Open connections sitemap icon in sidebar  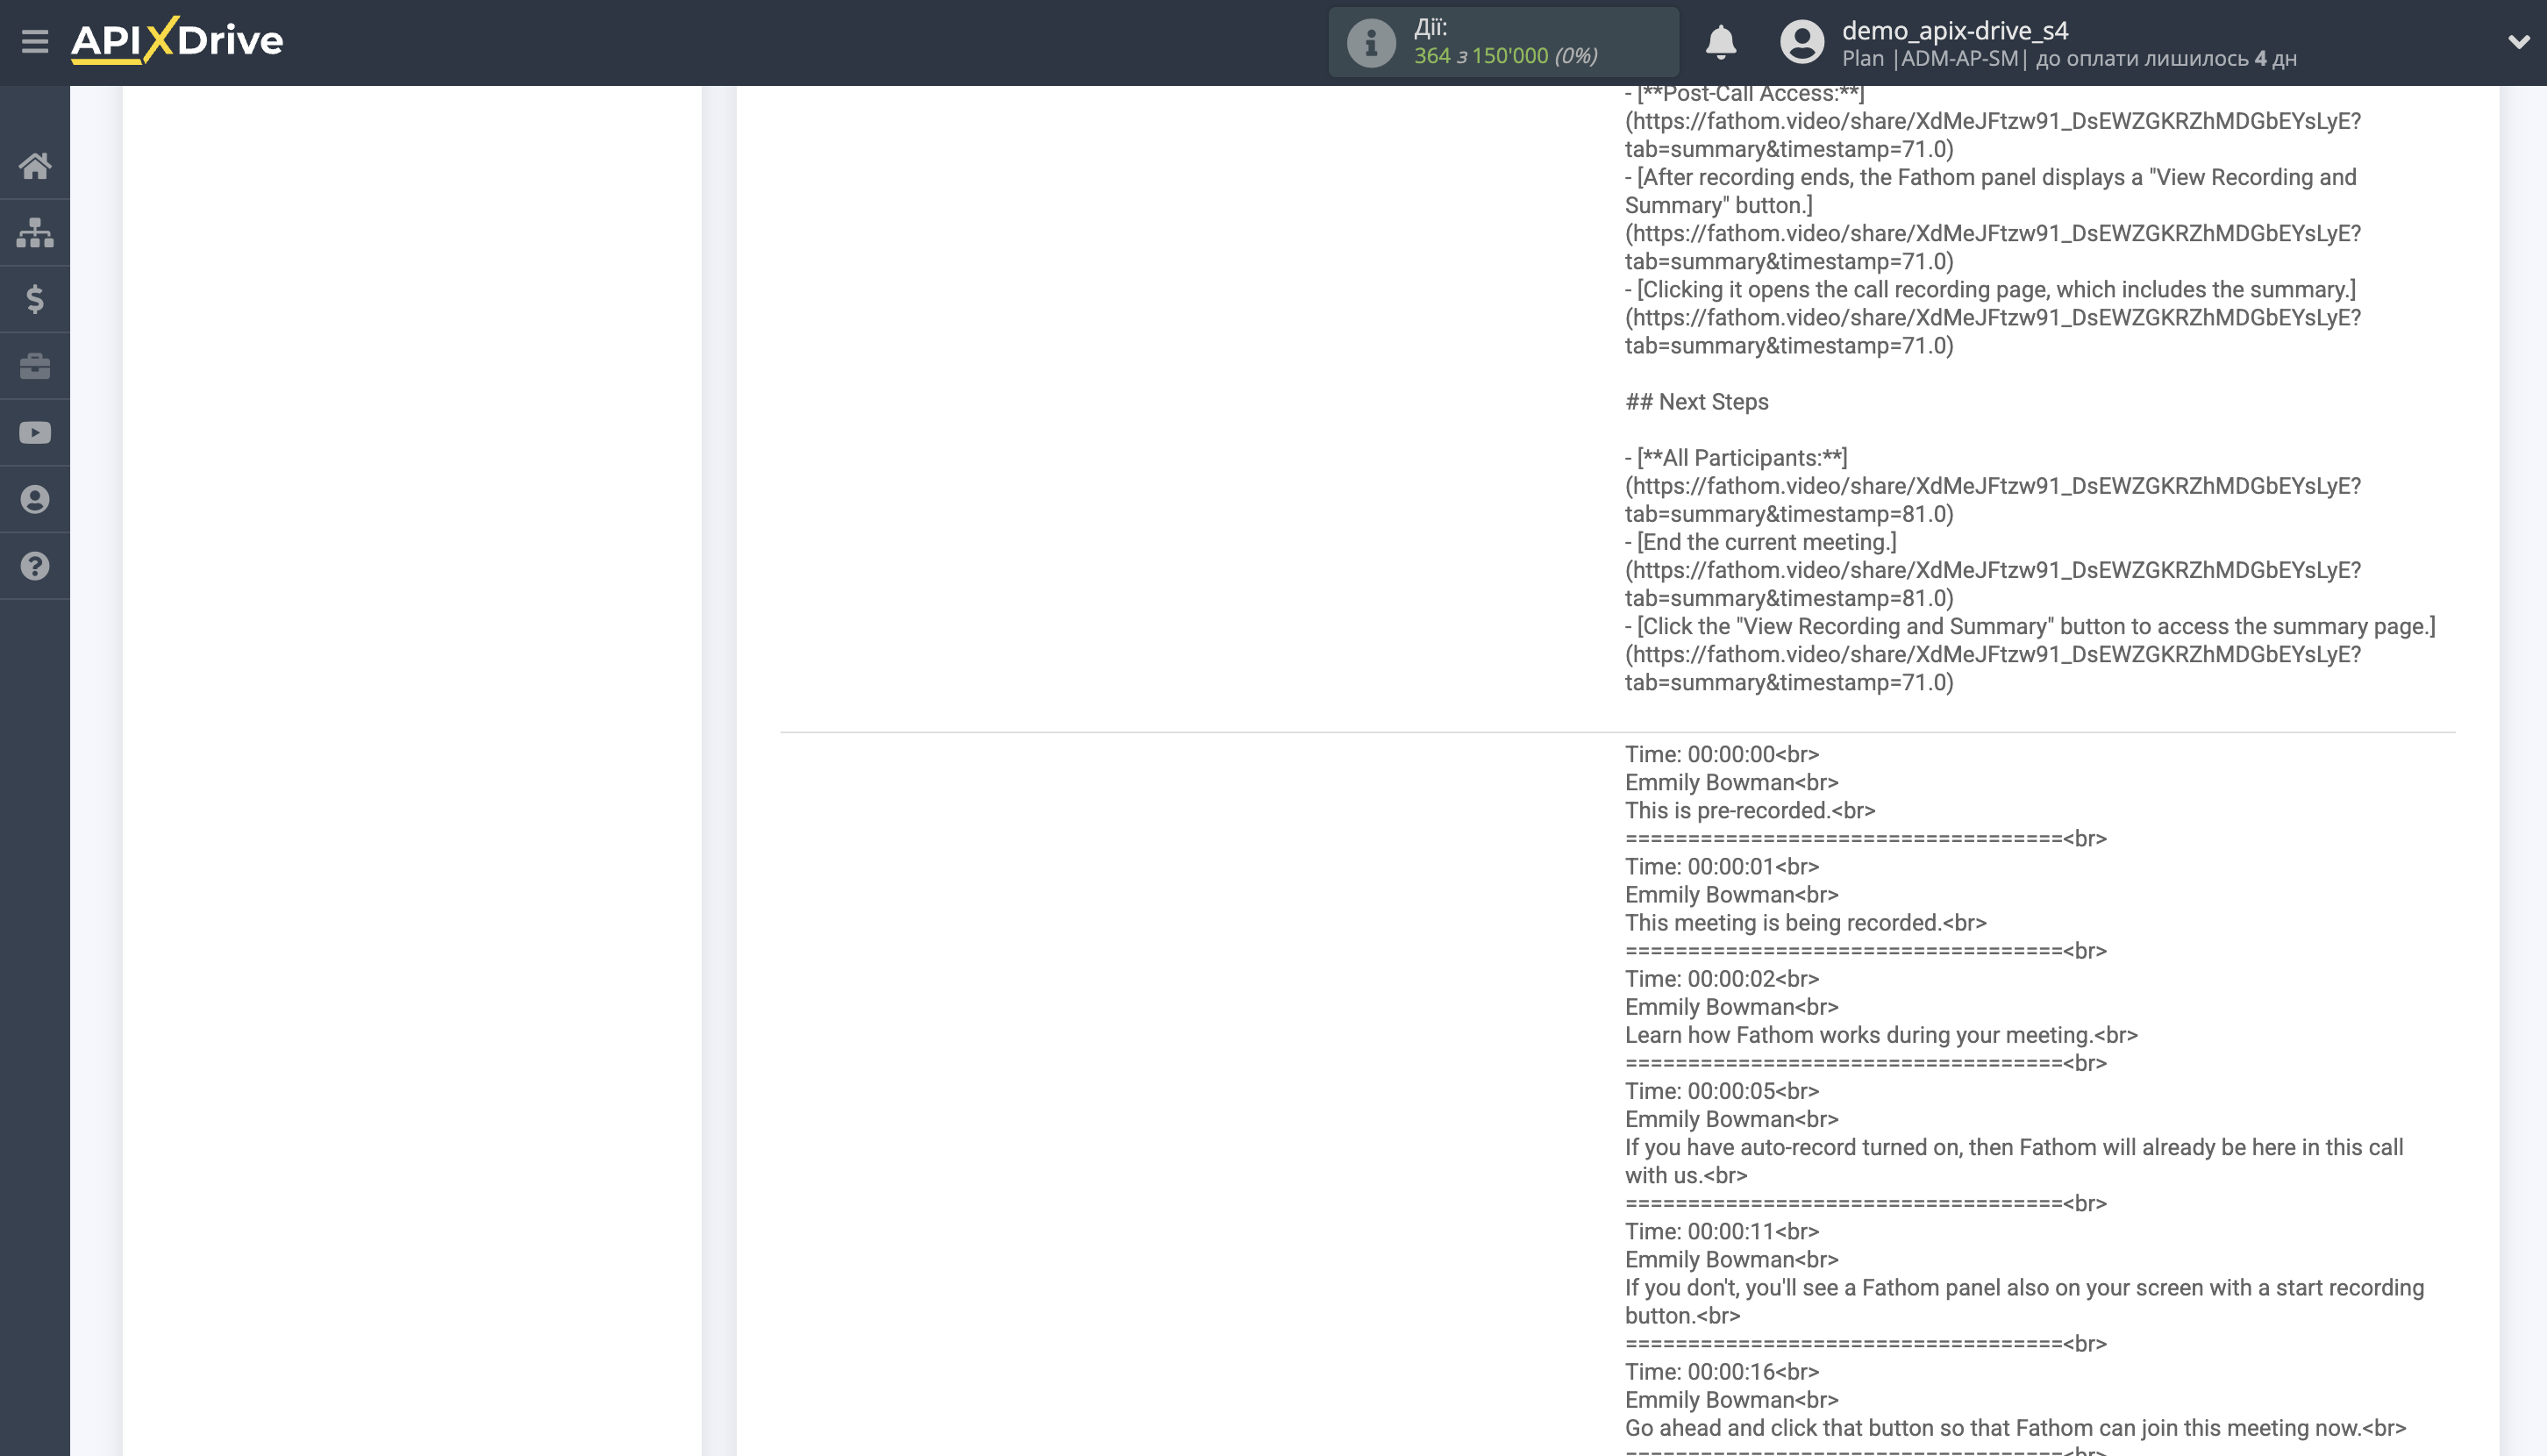(x=35, y=232)
